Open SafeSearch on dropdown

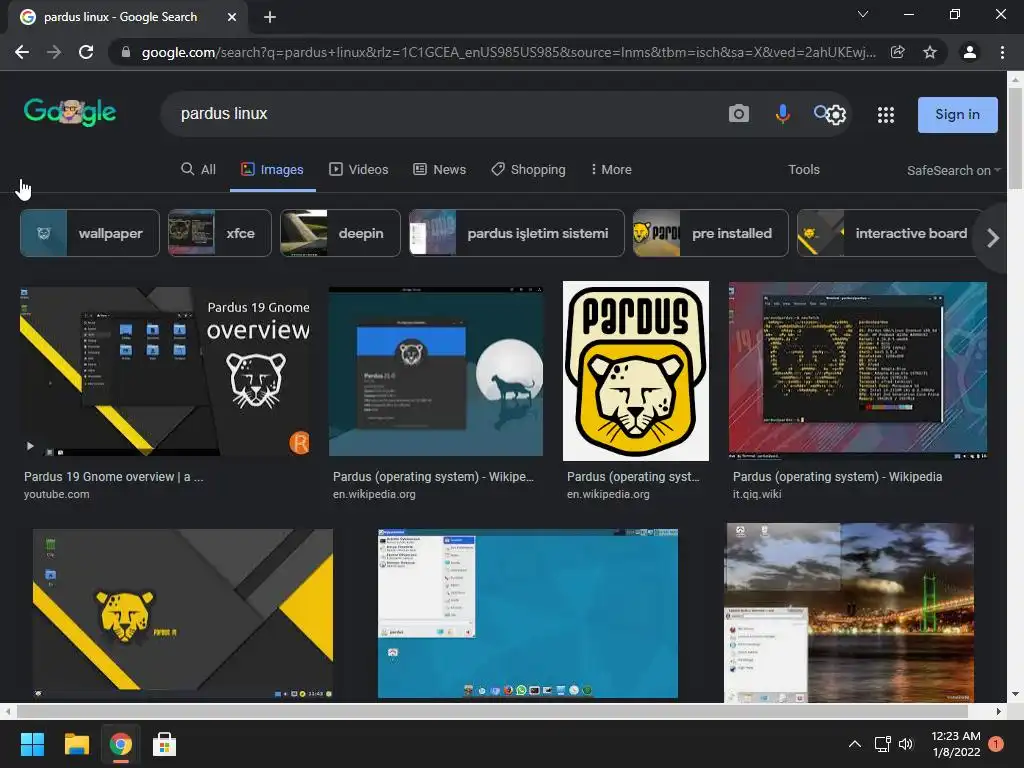click(953, 170)
